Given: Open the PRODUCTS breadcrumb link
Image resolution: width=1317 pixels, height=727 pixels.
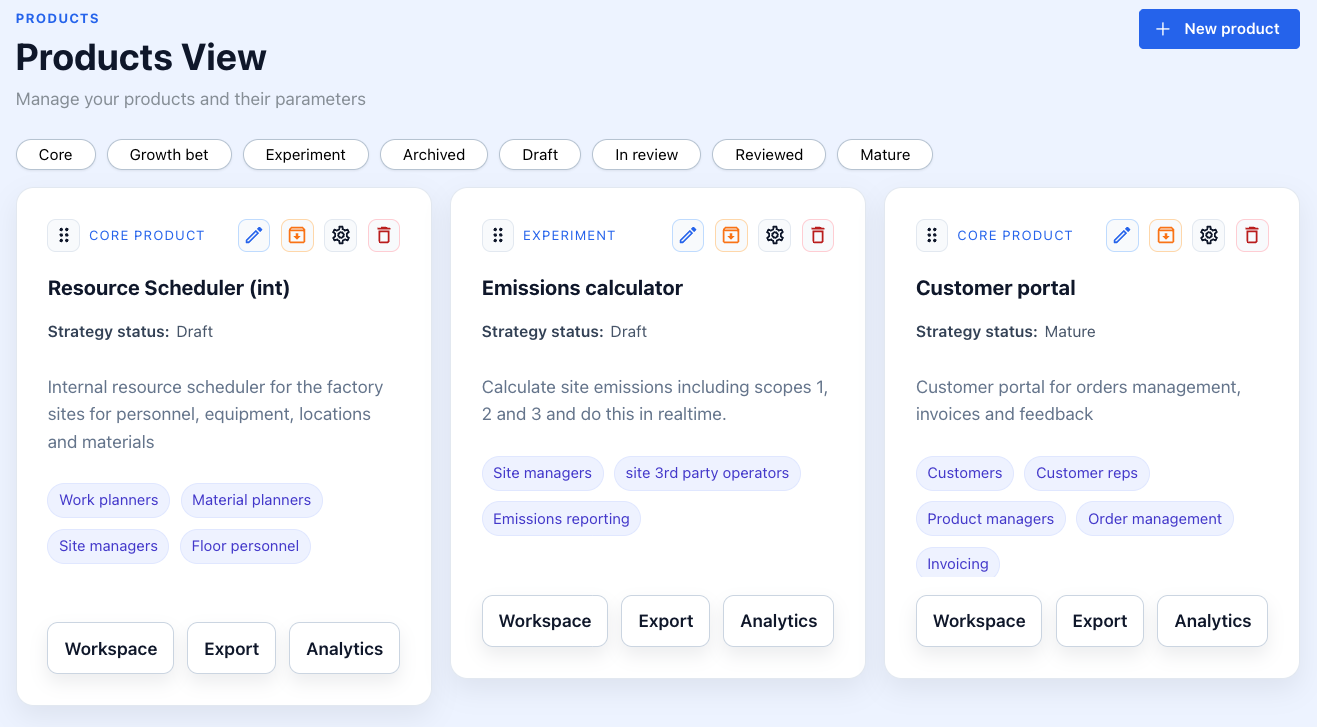Looking at the screenshot, I should 56,17.
